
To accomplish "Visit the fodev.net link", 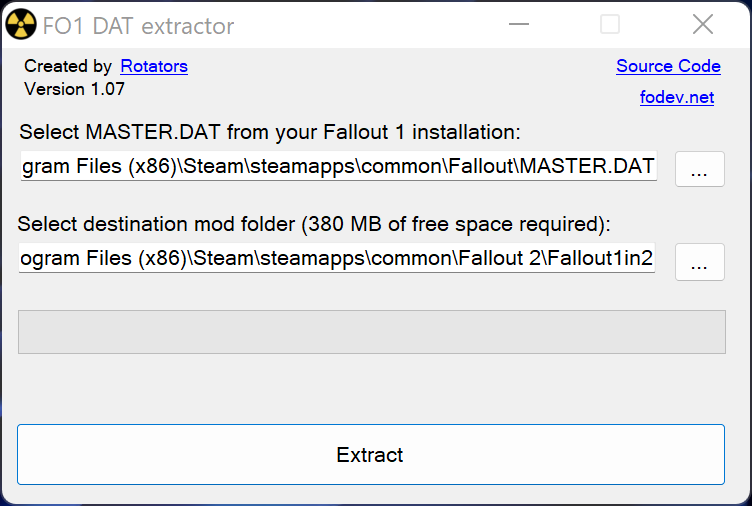I will point(677,97).
